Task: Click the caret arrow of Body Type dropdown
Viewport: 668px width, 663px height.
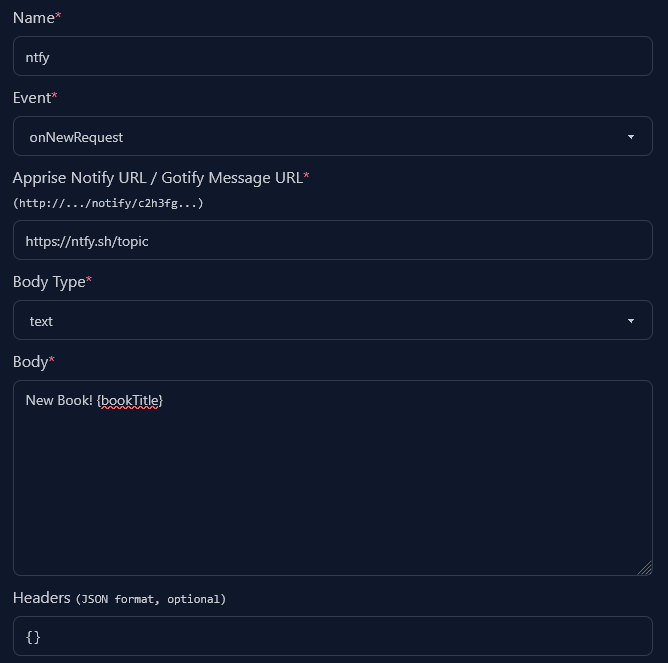Action: pos(630,321)
